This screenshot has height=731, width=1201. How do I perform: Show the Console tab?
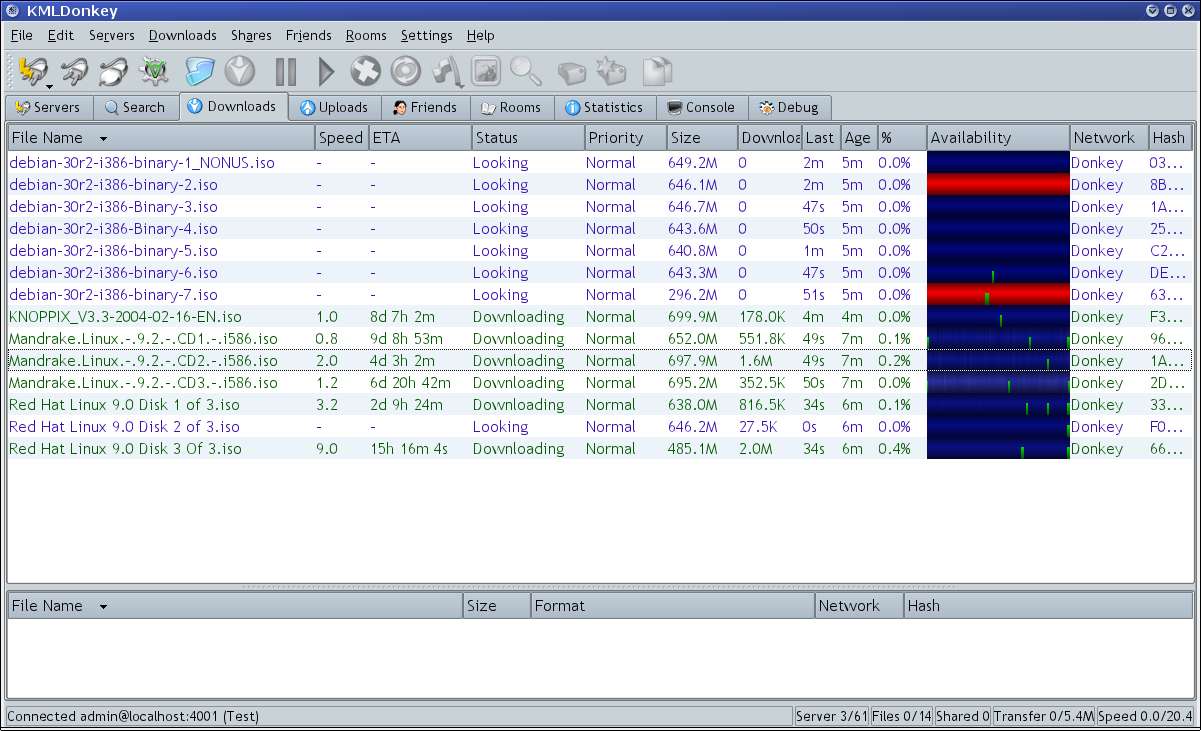tap(702, 107)
